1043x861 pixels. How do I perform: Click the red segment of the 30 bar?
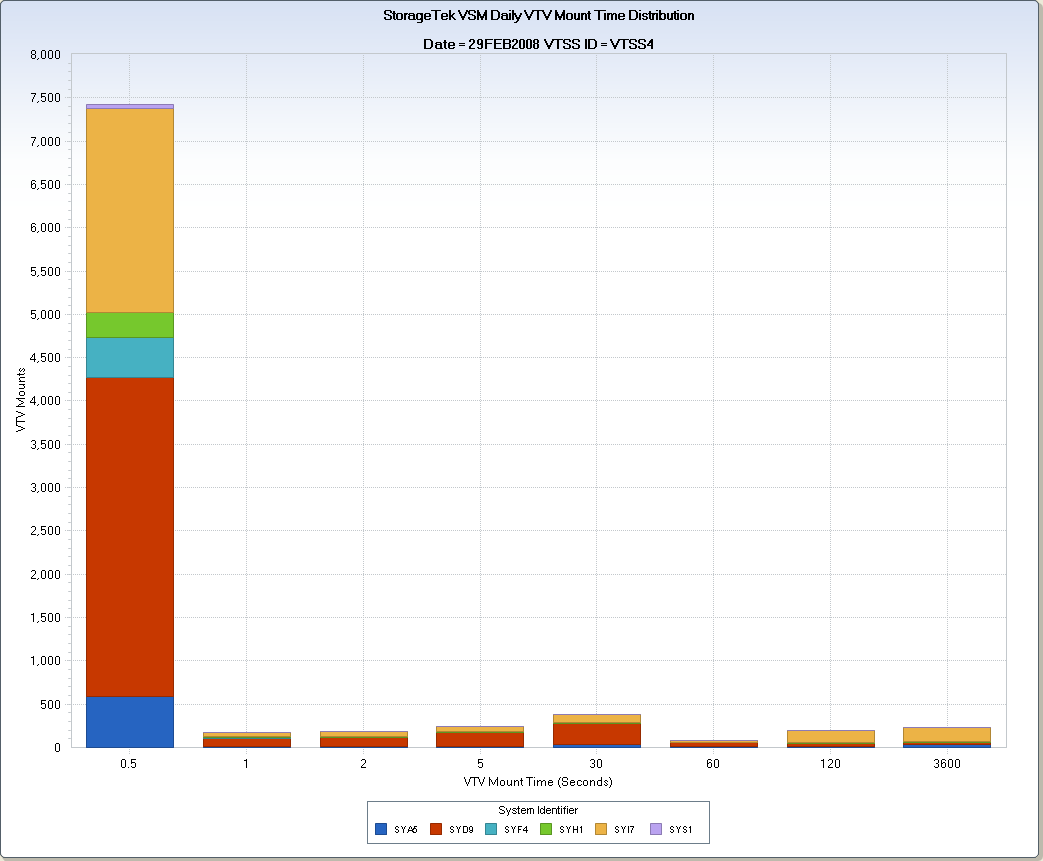tap(597, 734)
